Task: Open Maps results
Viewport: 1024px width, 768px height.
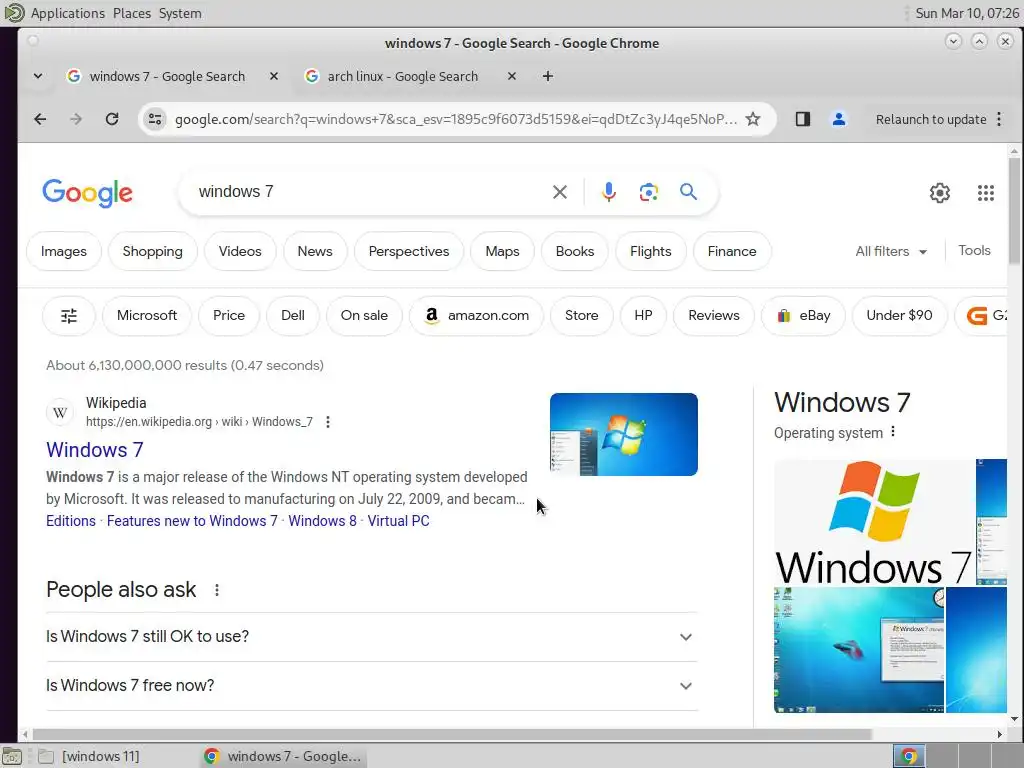Action: click(502, 251)
